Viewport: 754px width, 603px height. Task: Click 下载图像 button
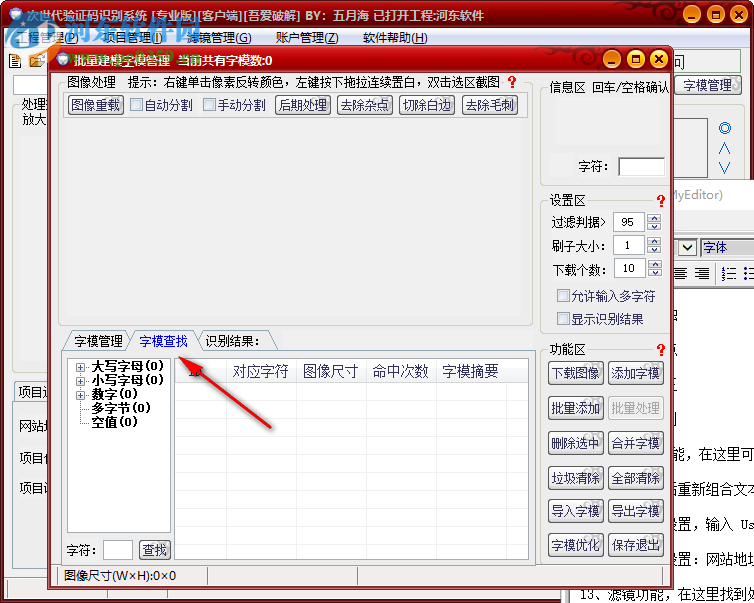click(x=576, y=373)
